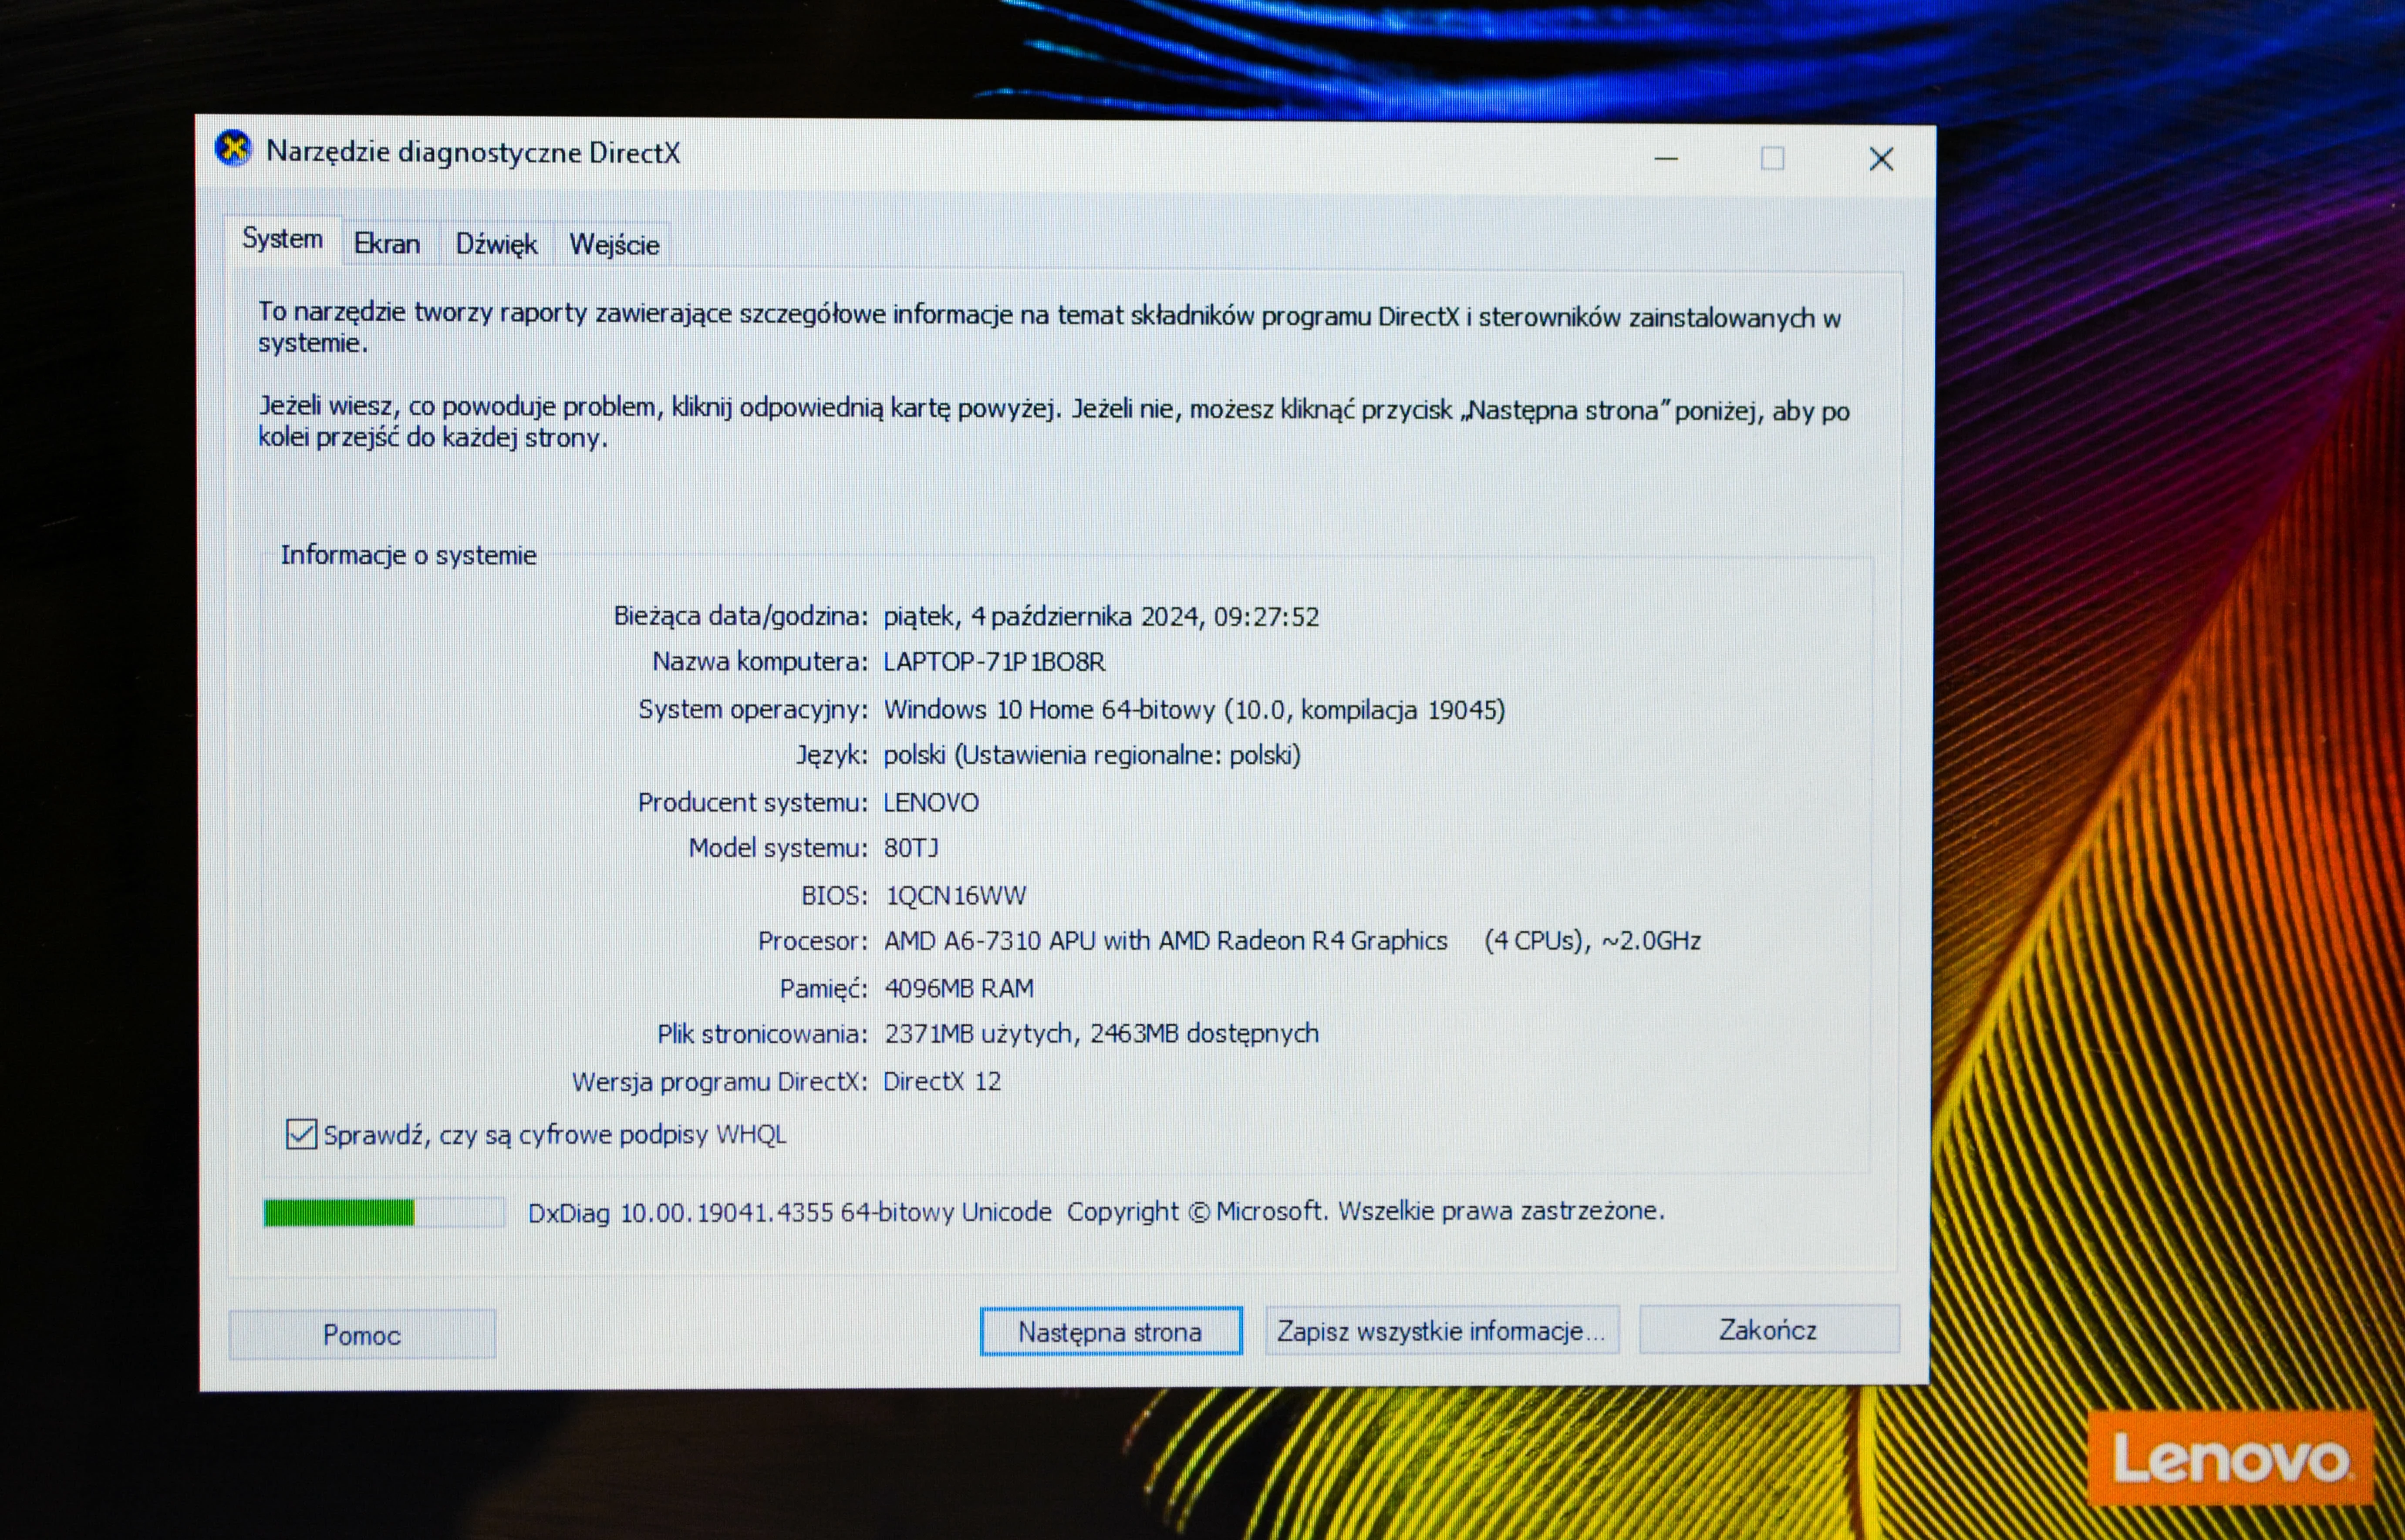Click the Informacje o systemie group label
Image resolution: width=2405 pixels, height=1540 pixels.
click(408, 555)
